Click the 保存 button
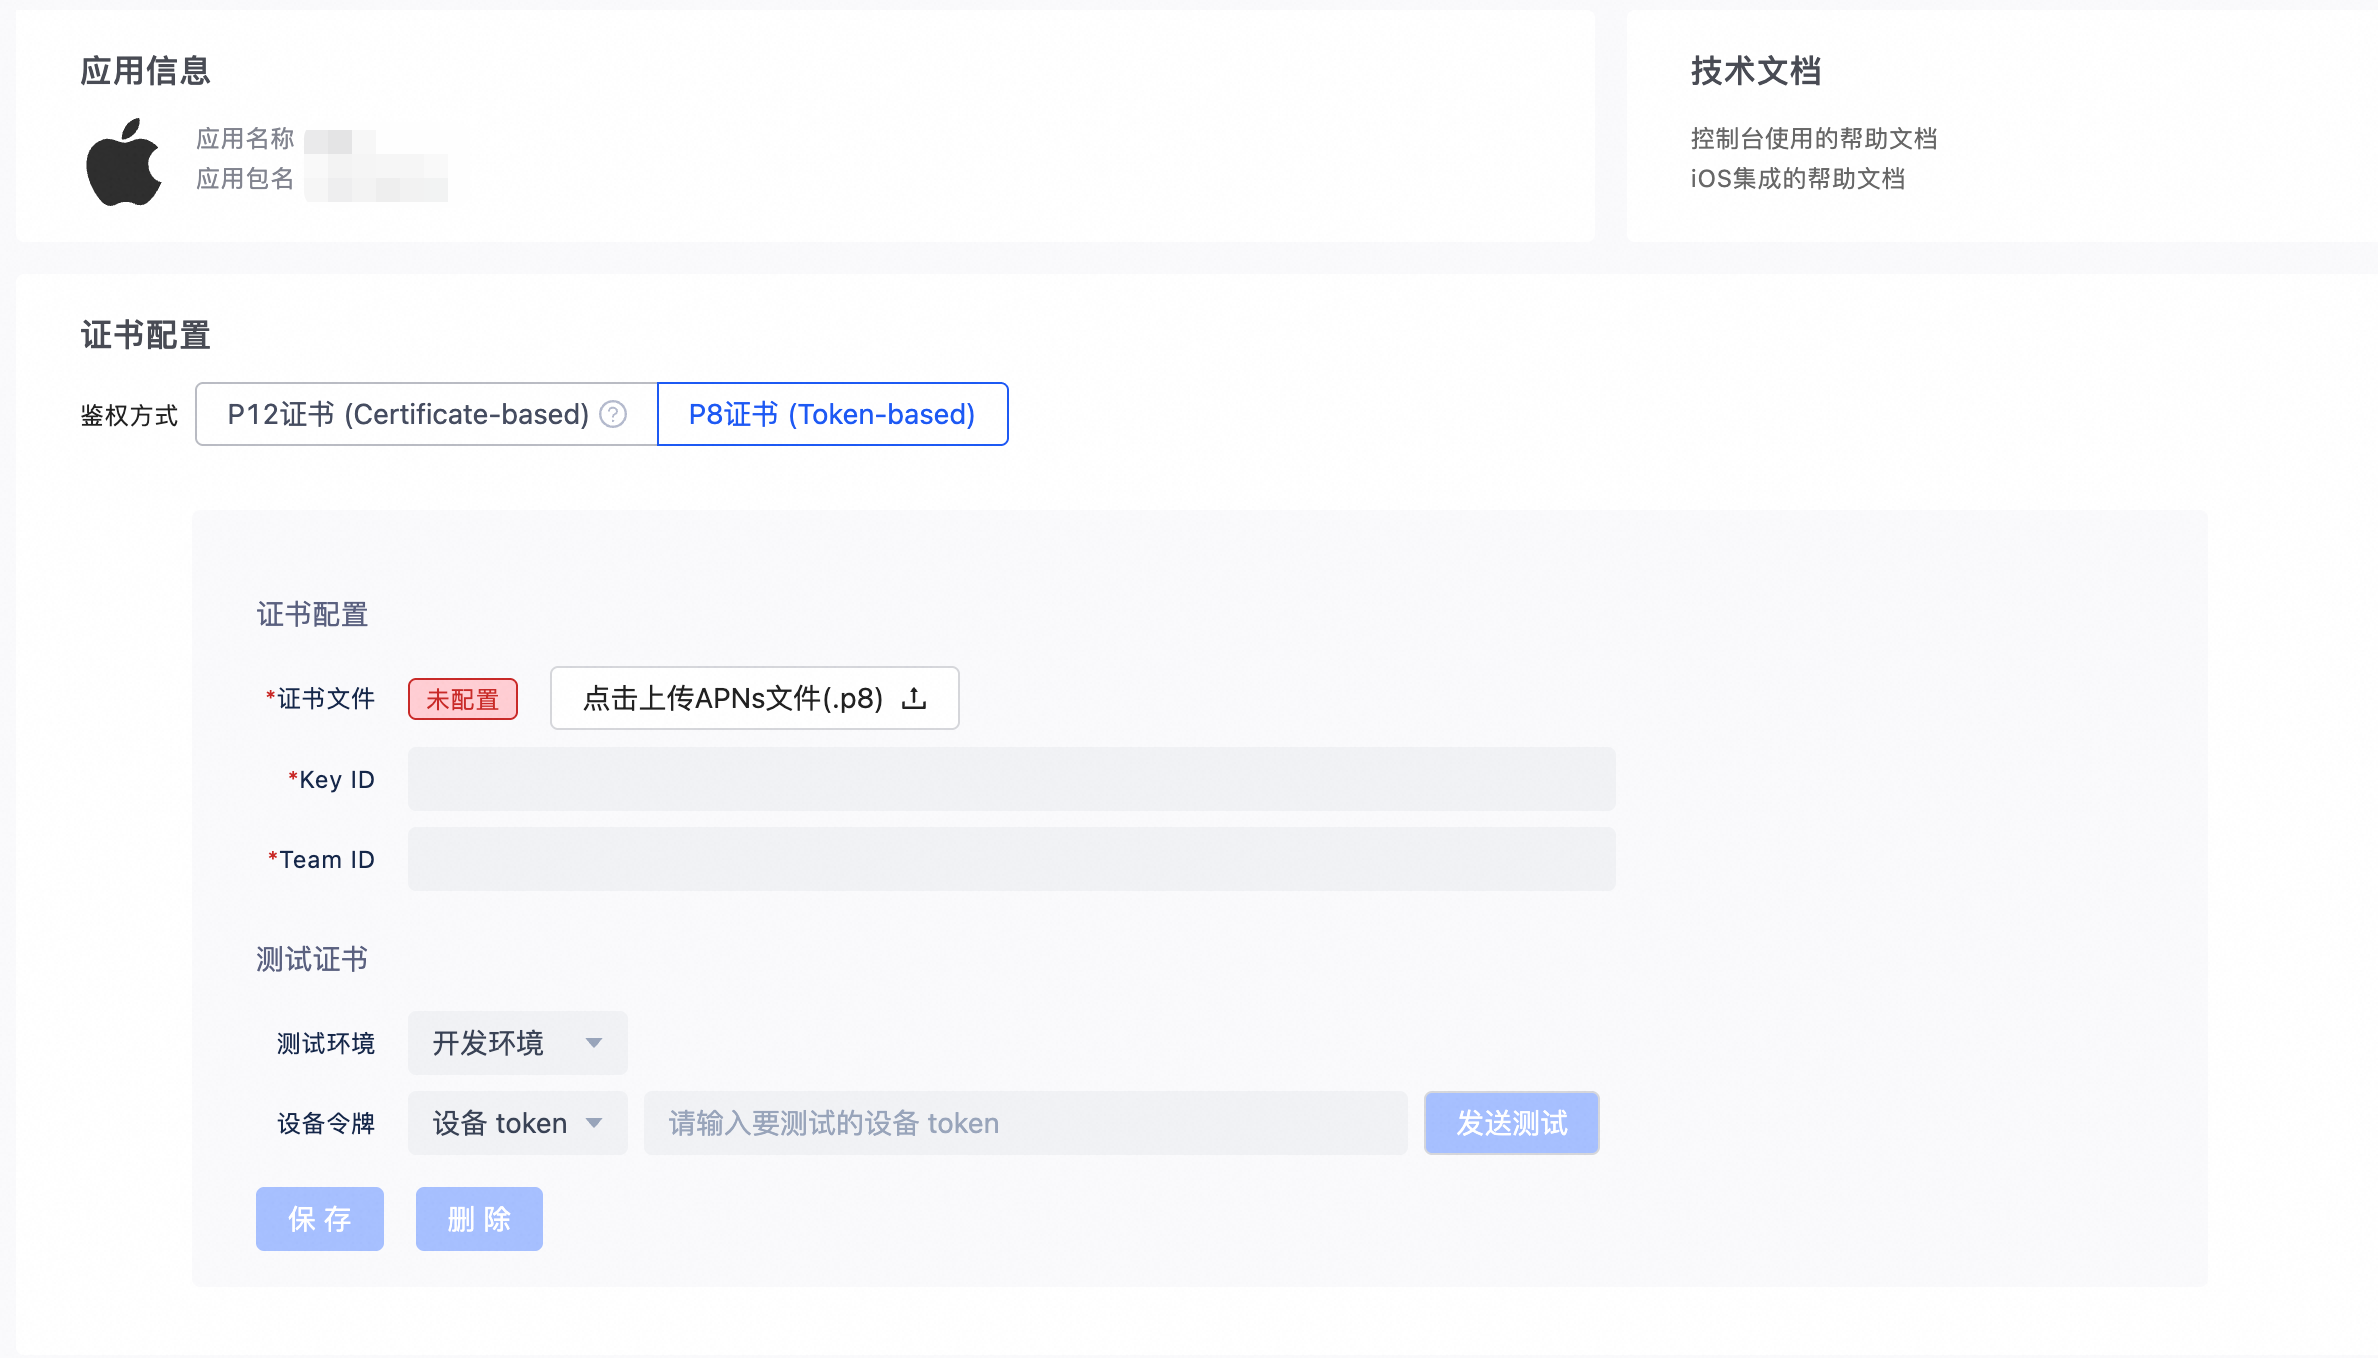Image resolution: width=2378 pixels, height=1358 pixels. tap(319, 1219)
